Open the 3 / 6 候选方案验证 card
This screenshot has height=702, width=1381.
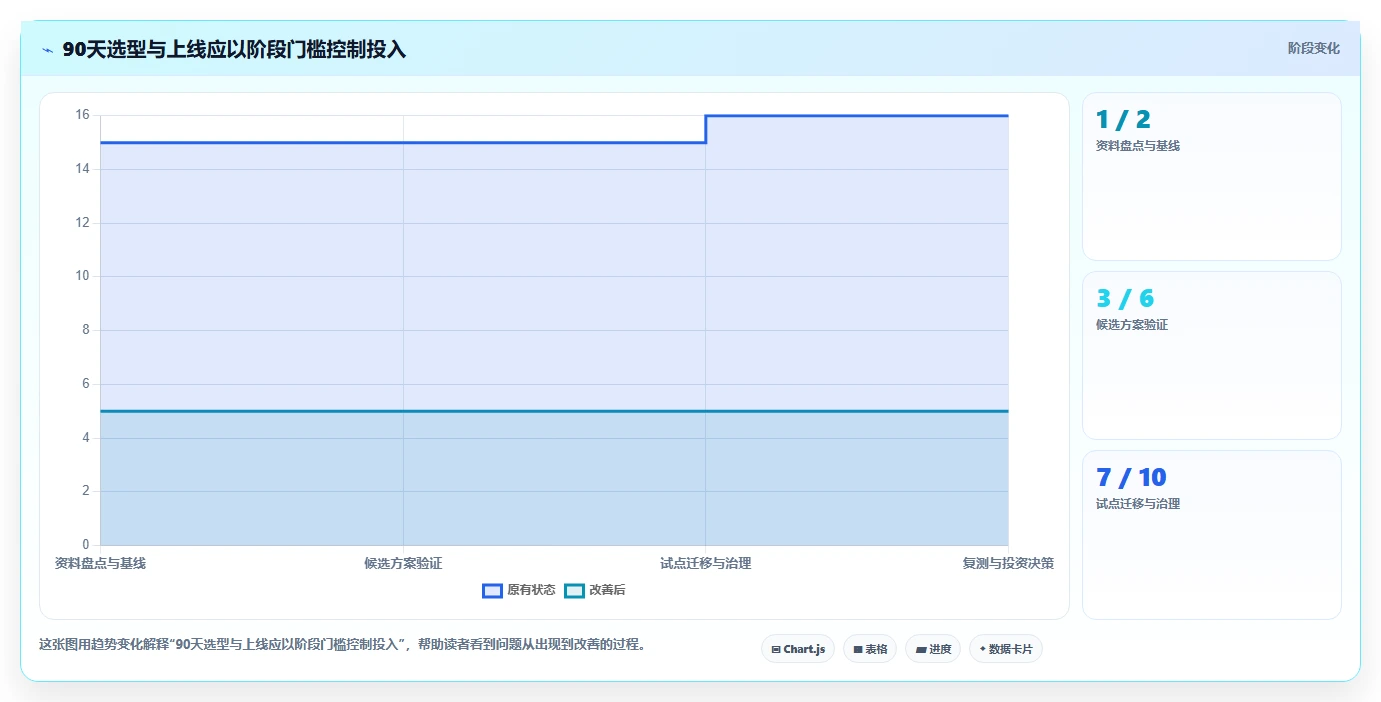coord(1211,355)
